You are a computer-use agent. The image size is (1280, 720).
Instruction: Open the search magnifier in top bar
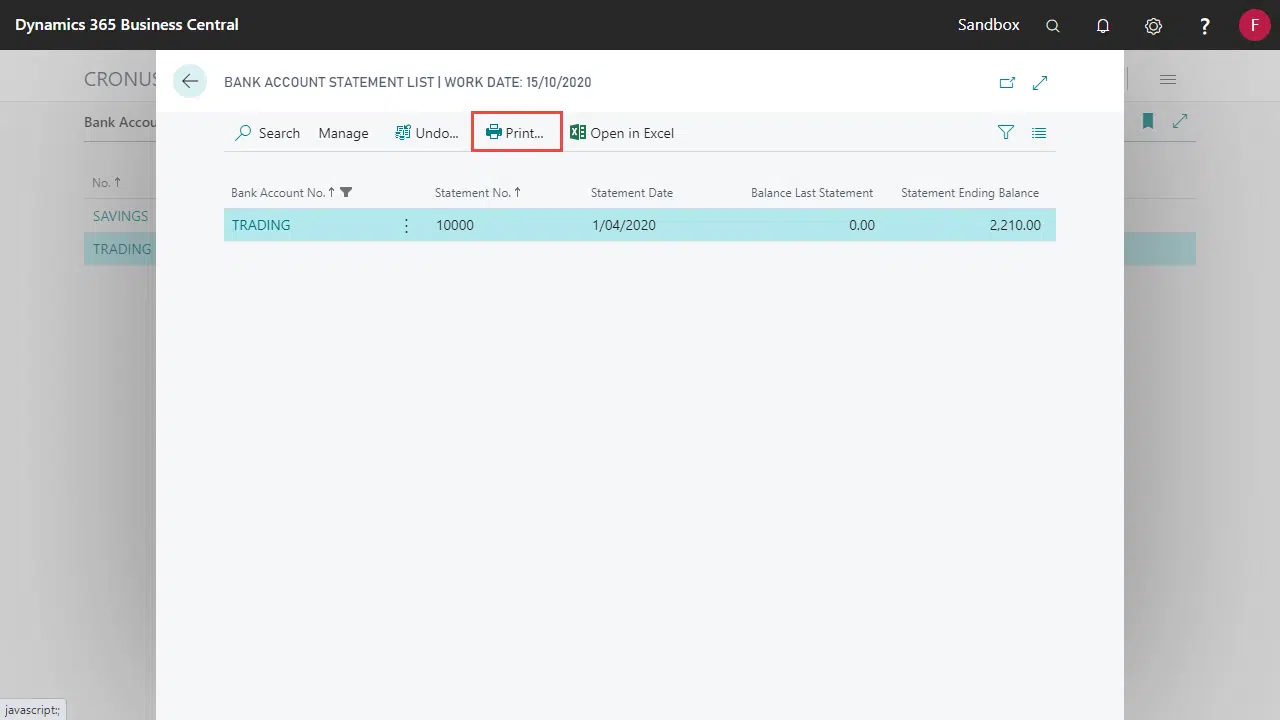(x=1052, y=26)
